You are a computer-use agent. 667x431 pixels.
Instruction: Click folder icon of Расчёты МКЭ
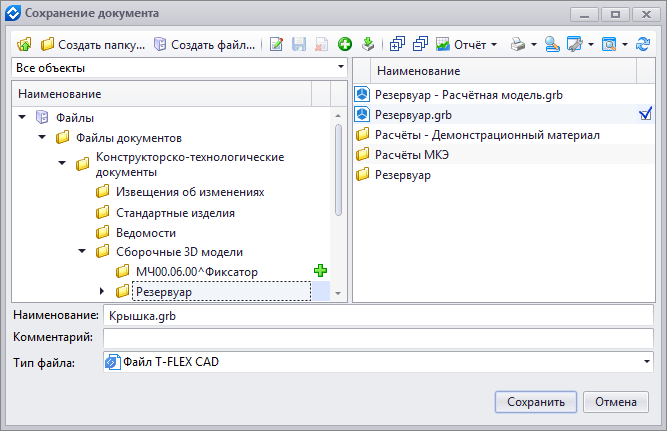coord(362,154)
